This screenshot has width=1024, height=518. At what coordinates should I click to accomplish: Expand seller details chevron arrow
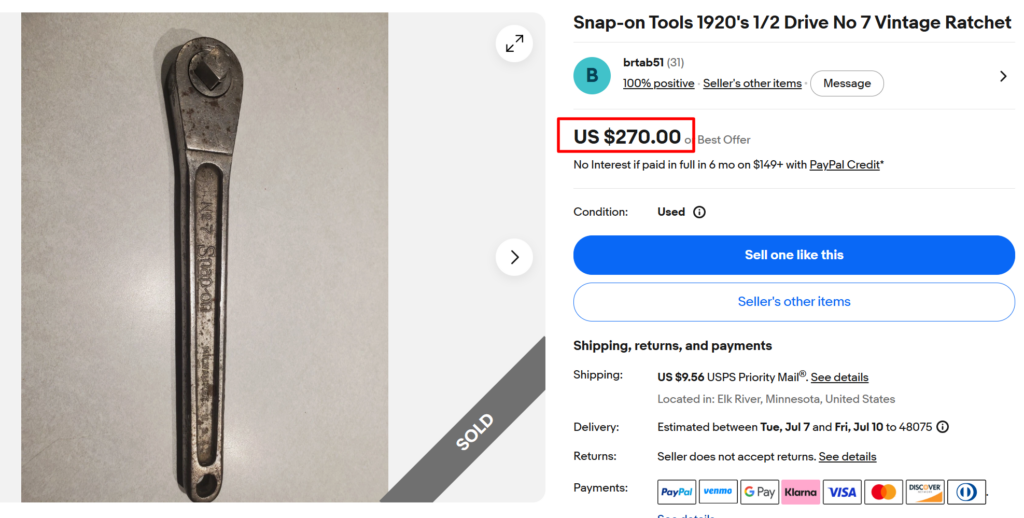[1003, 76]
